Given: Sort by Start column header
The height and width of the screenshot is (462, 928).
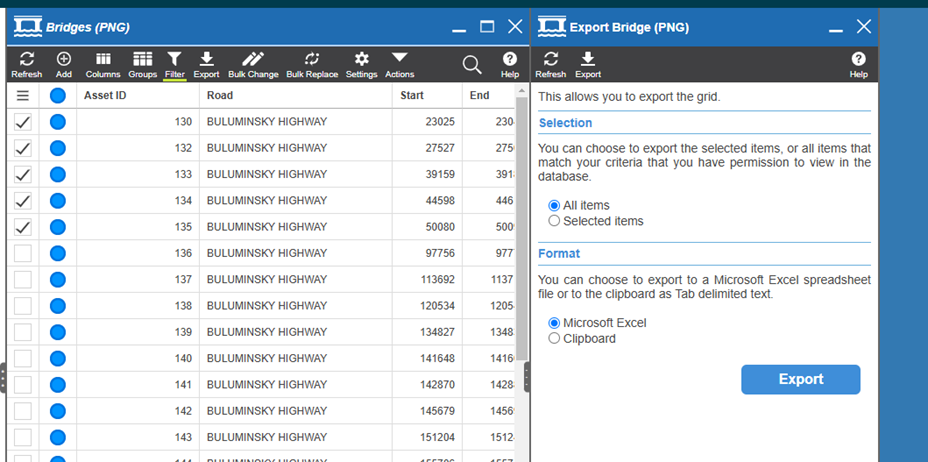Looking at the screenshot, I should (x=427, y=95).
